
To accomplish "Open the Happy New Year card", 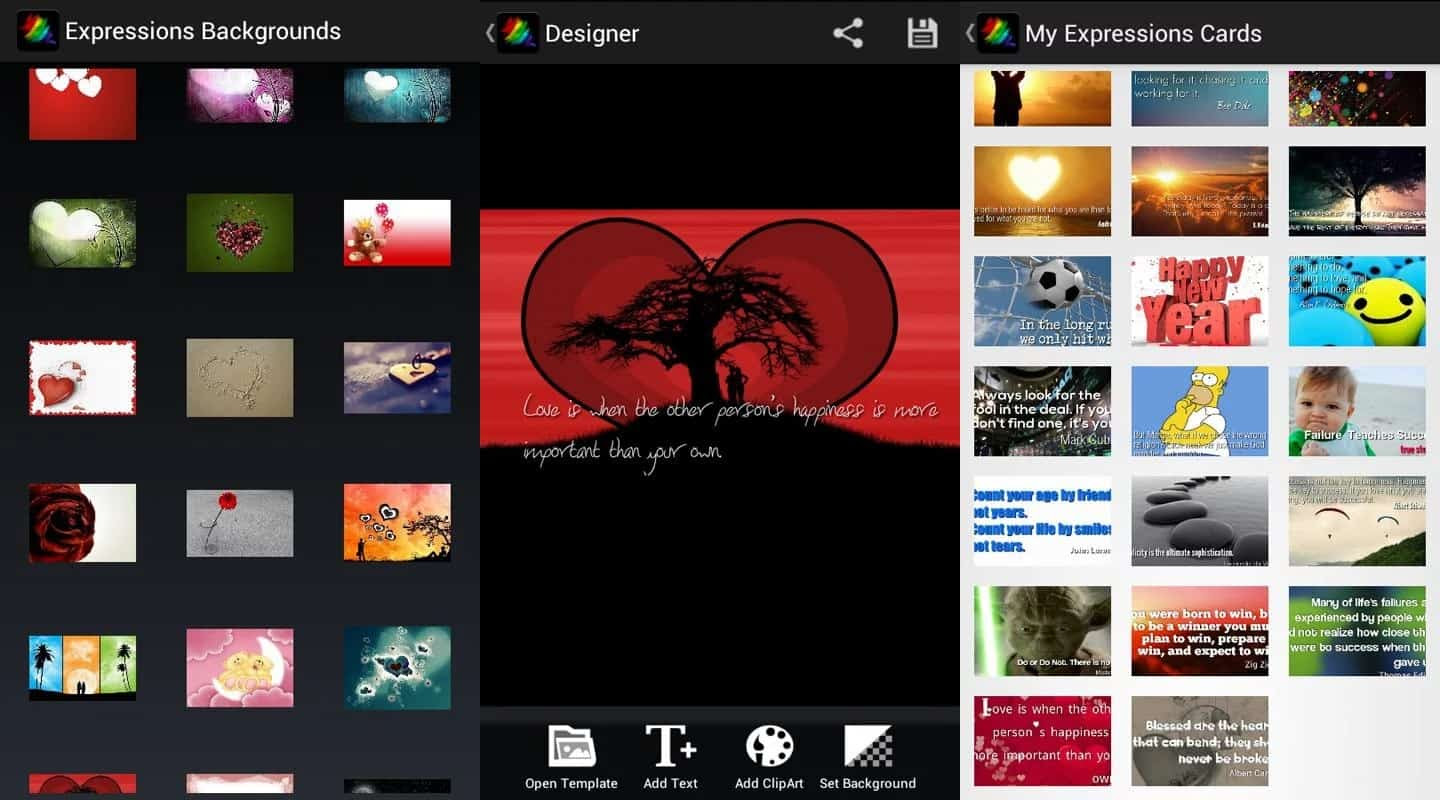I will (1200, 301).
